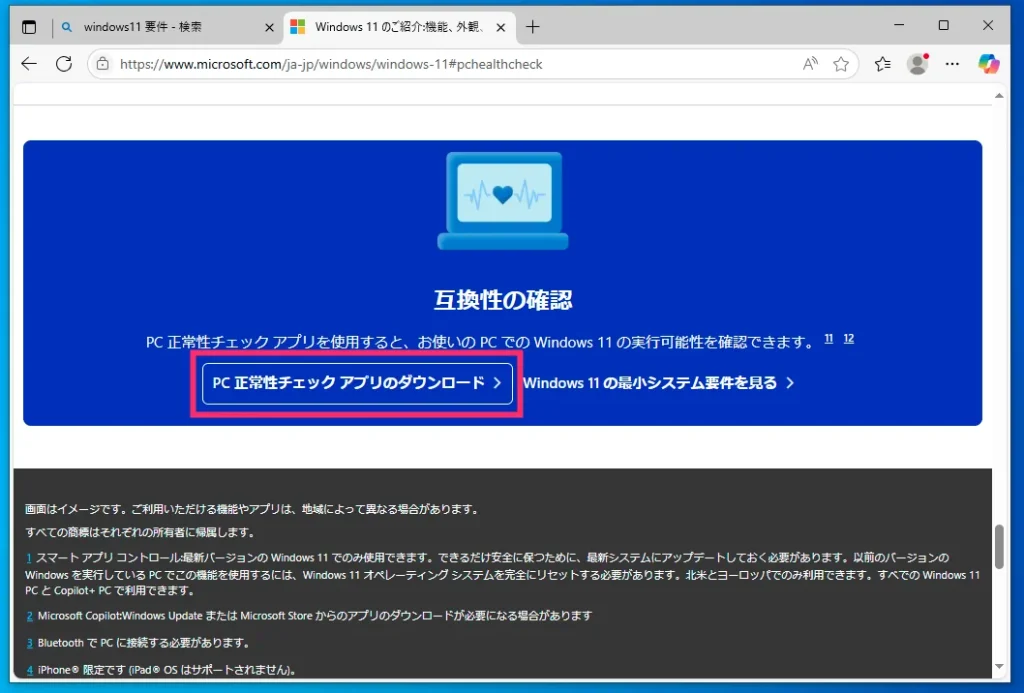The image size is (1024, 693).
Task: Click footnote number 1 スマート アプリ コントロール
Action: (x=29, y=558)
